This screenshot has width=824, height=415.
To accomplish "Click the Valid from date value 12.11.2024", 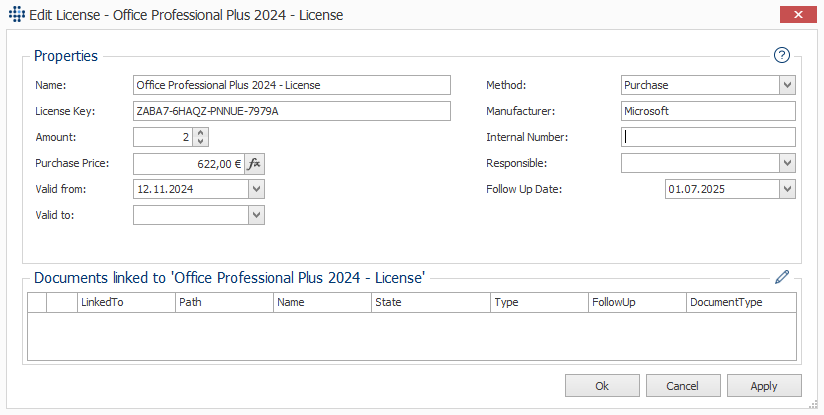I will pyautogui.click(x=165, y=189).
